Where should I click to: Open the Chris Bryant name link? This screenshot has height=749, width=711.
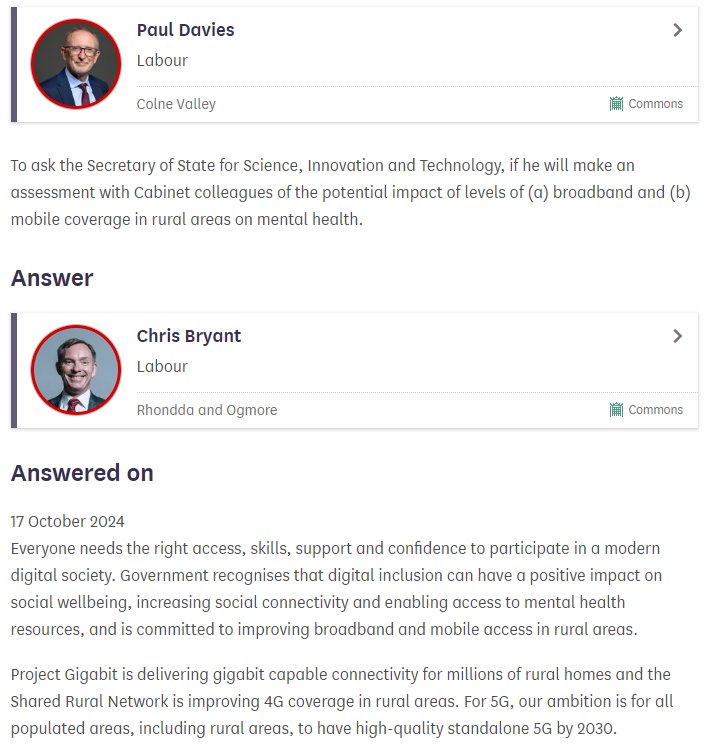pyautogui.click(x=189, y=336)
